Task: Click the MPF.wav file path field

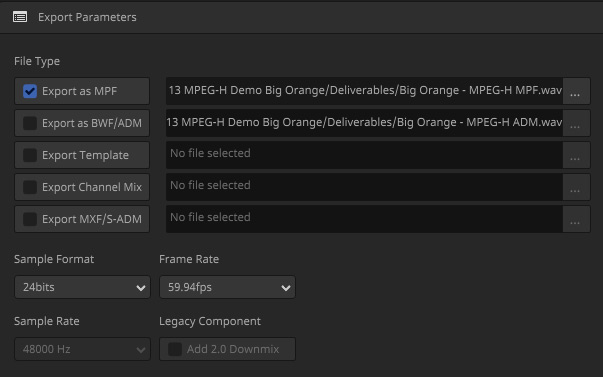Action: point(364,91)
